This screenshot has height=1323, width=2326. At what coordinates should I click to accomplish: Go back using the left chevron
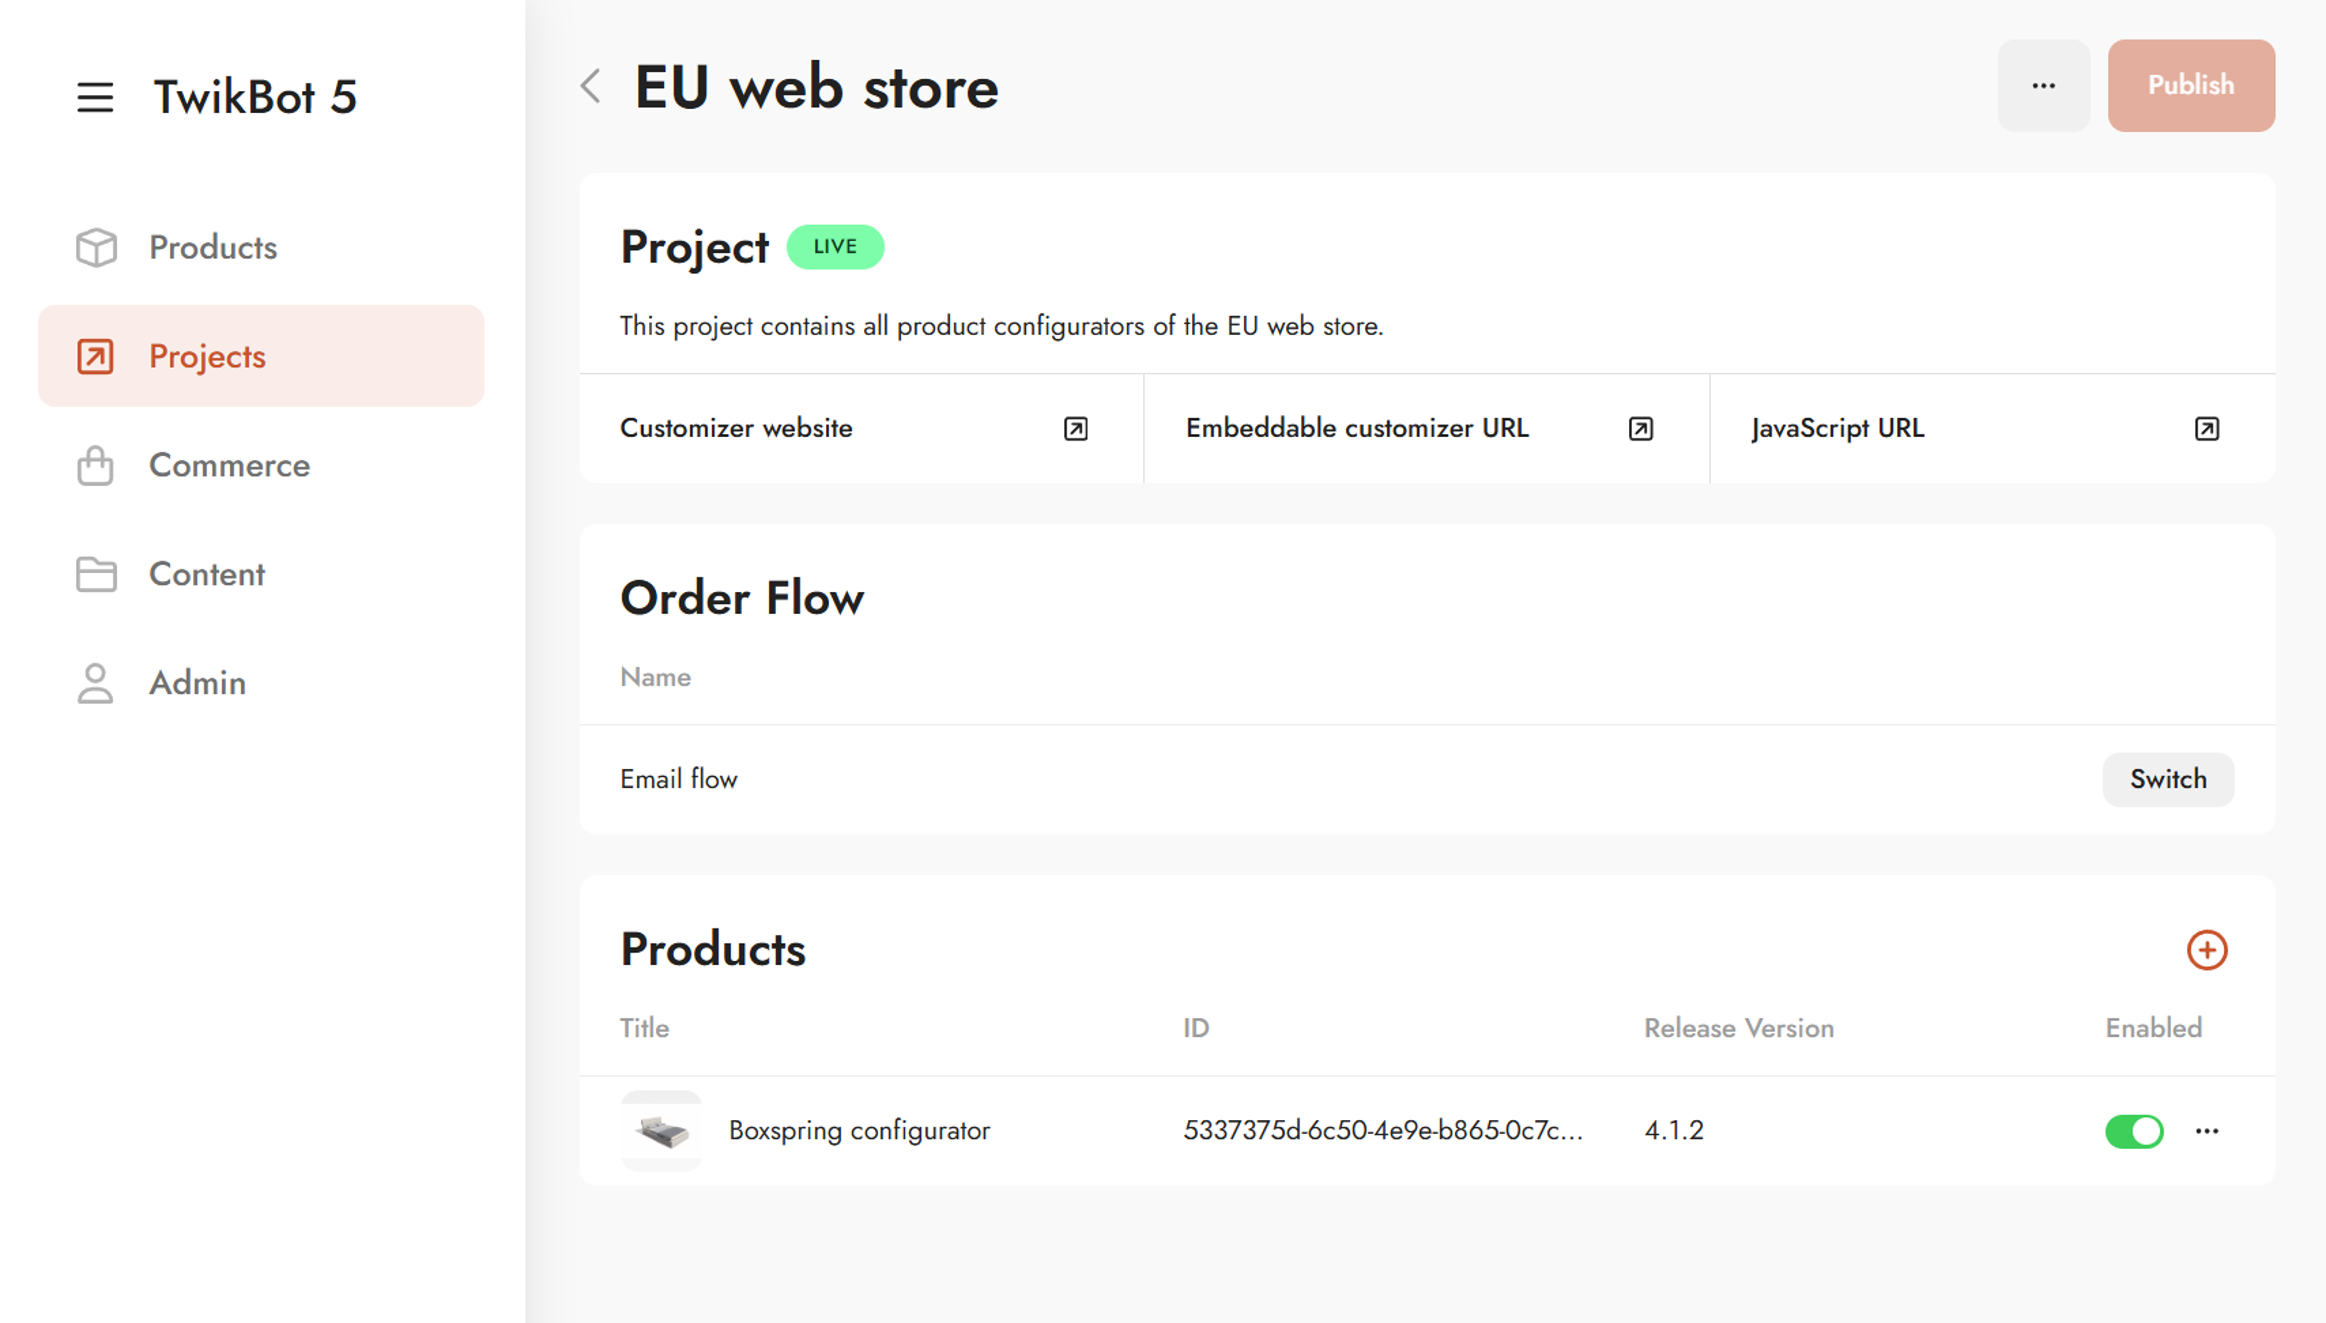(591, 86)
